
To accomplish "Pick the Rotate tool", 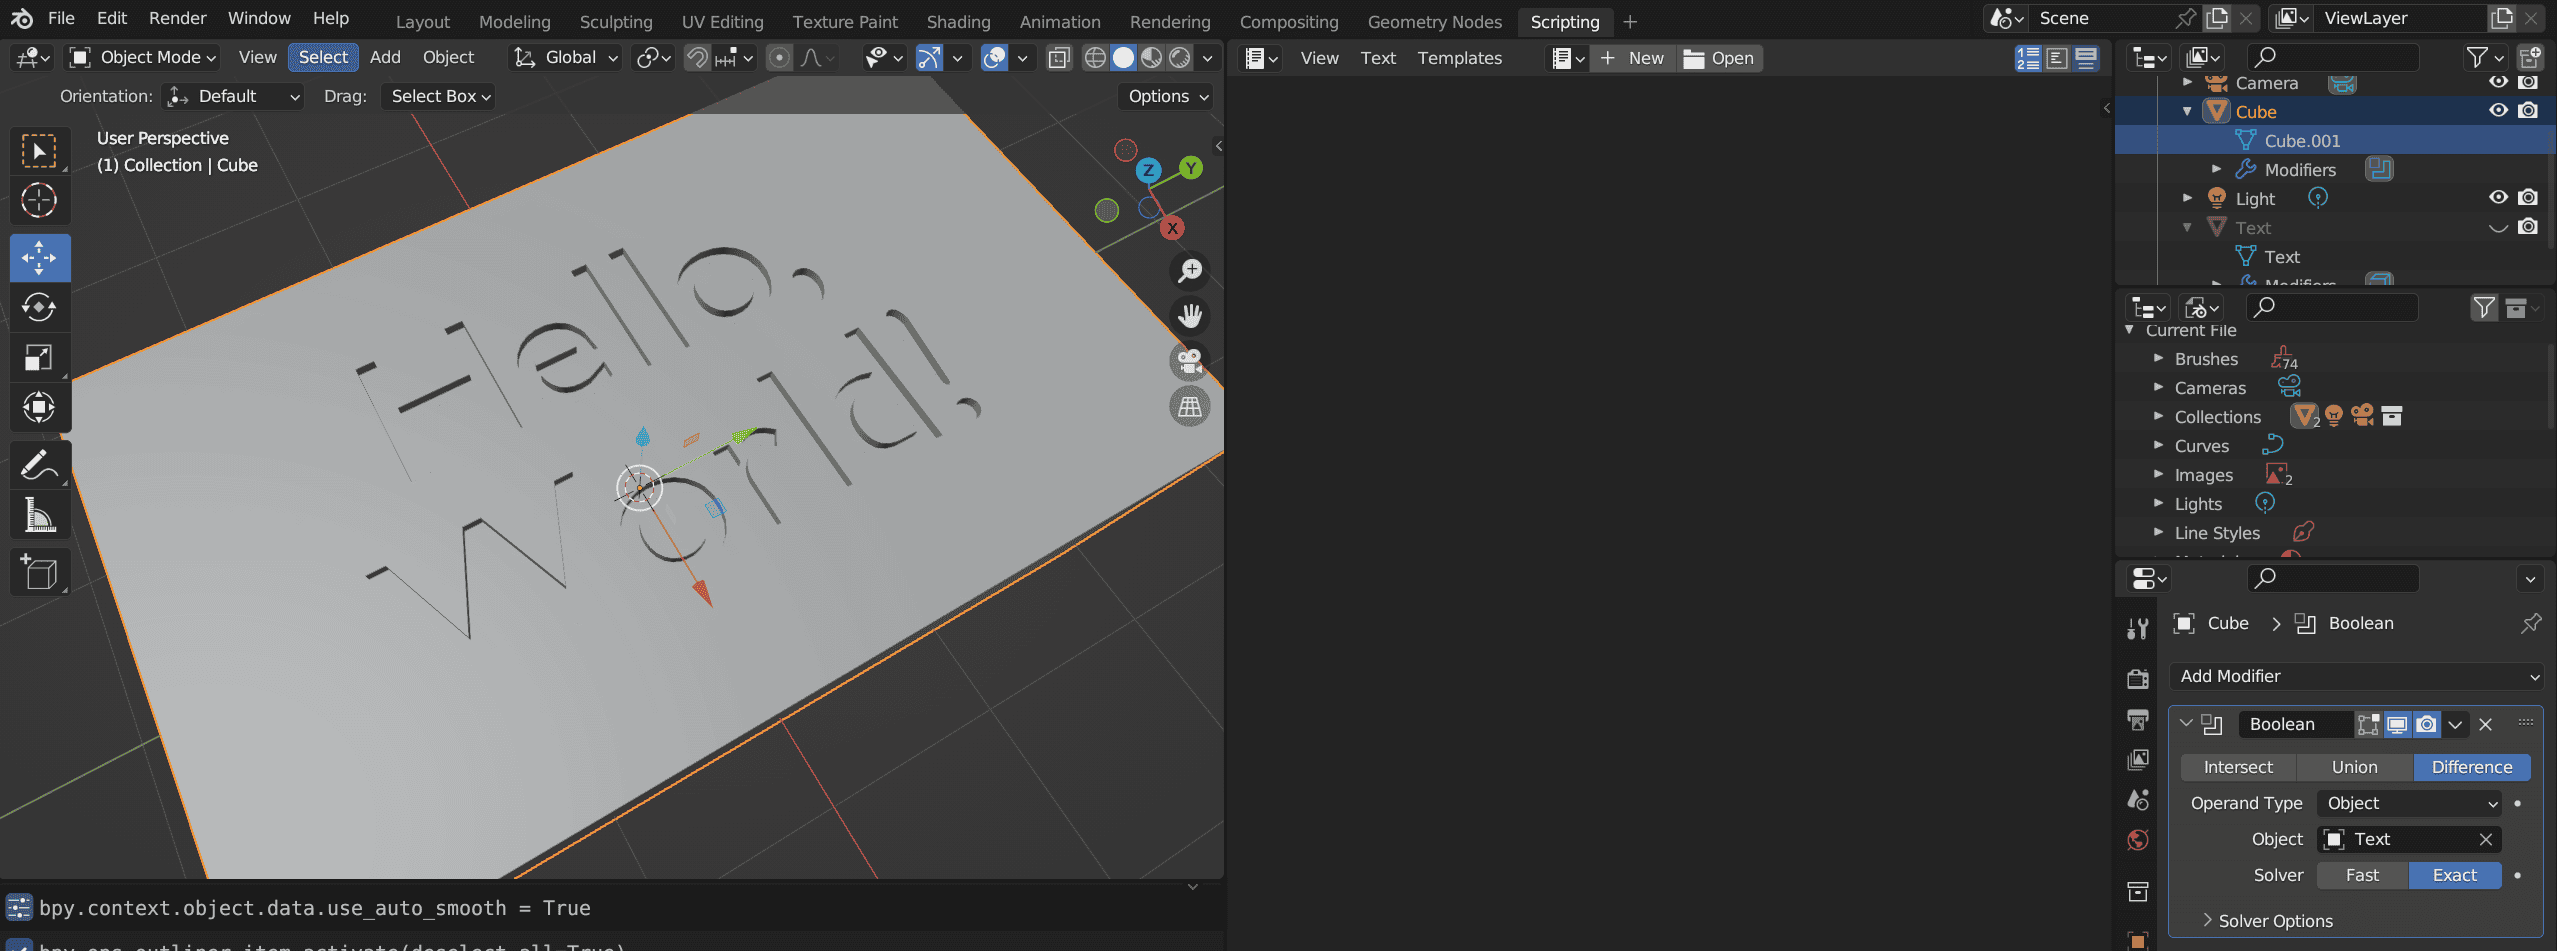I will [x=39, y=307].
